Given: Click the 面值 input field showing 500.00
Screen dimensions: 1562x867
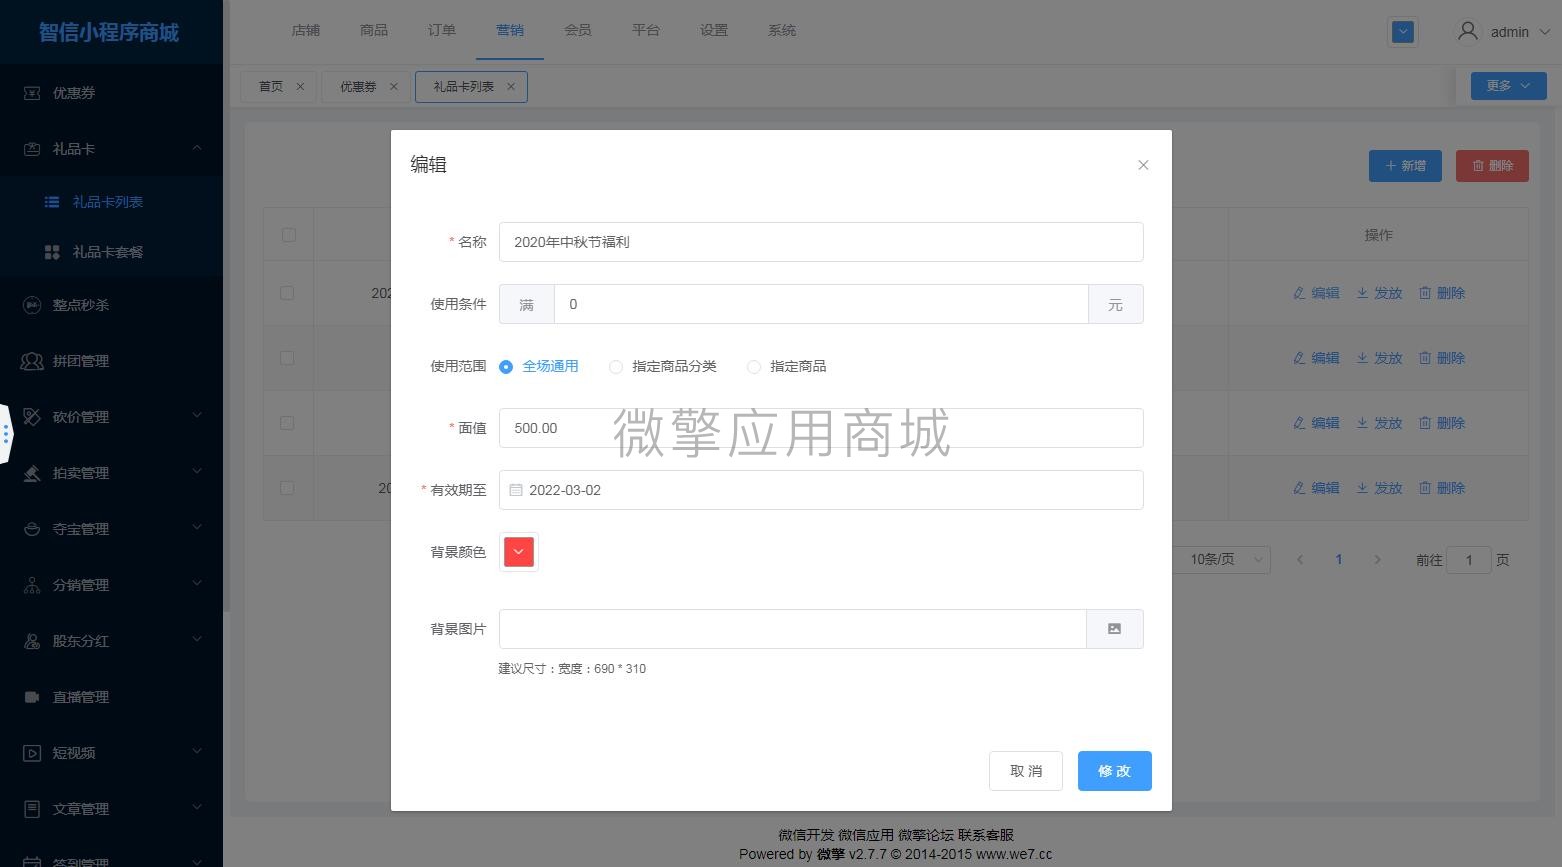Looking at the screenshot, I should 821,428.
